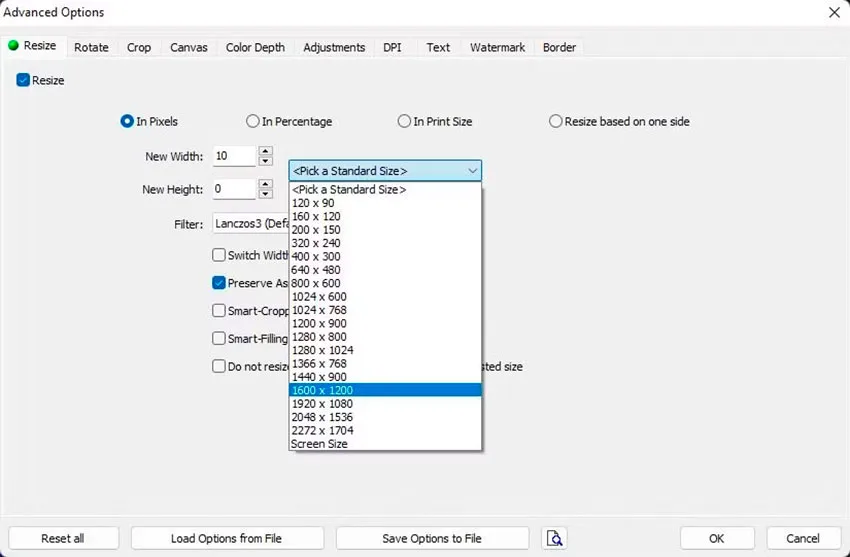Choose 1600 x 1200 highlighted entry

(x=385, y=390)
